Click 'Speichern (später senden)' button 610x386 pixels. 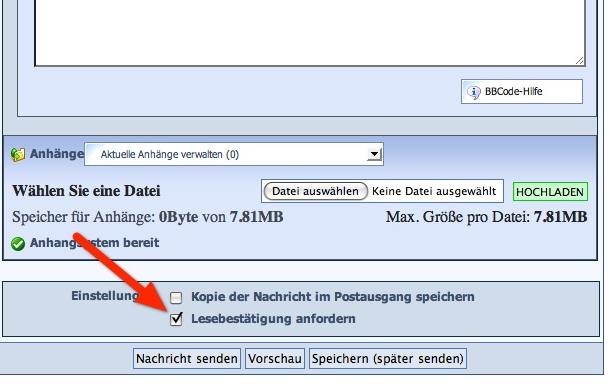(x=388, y=358)
